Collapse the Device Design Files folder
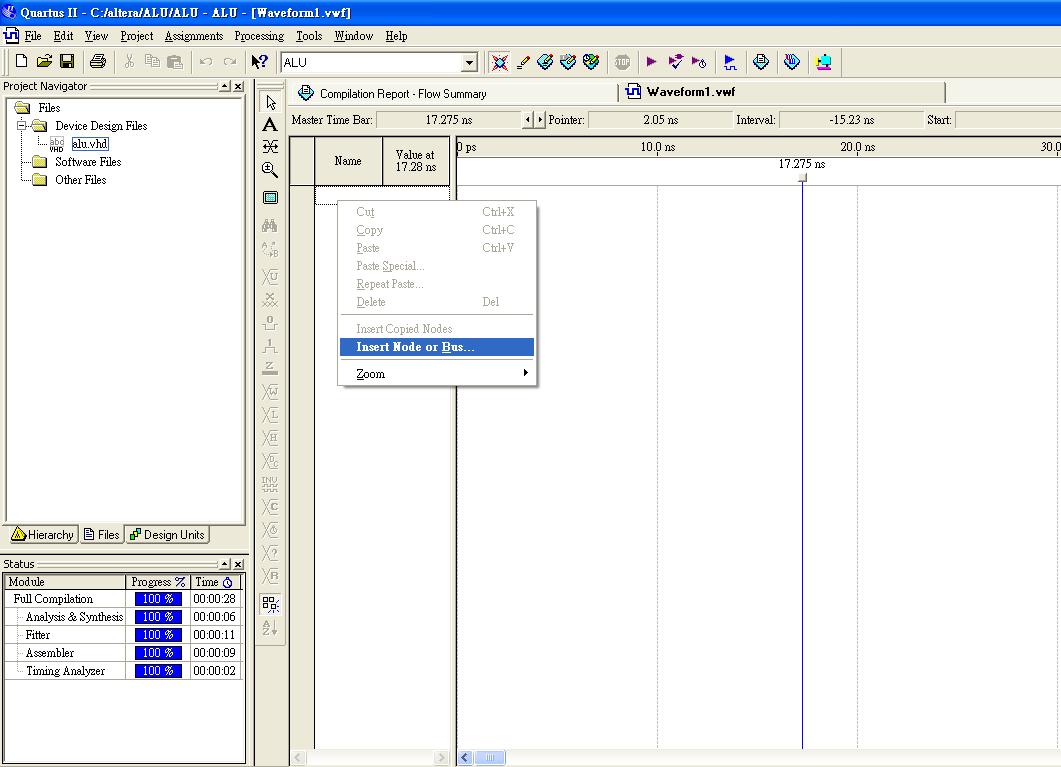 (x=21, y=126)
